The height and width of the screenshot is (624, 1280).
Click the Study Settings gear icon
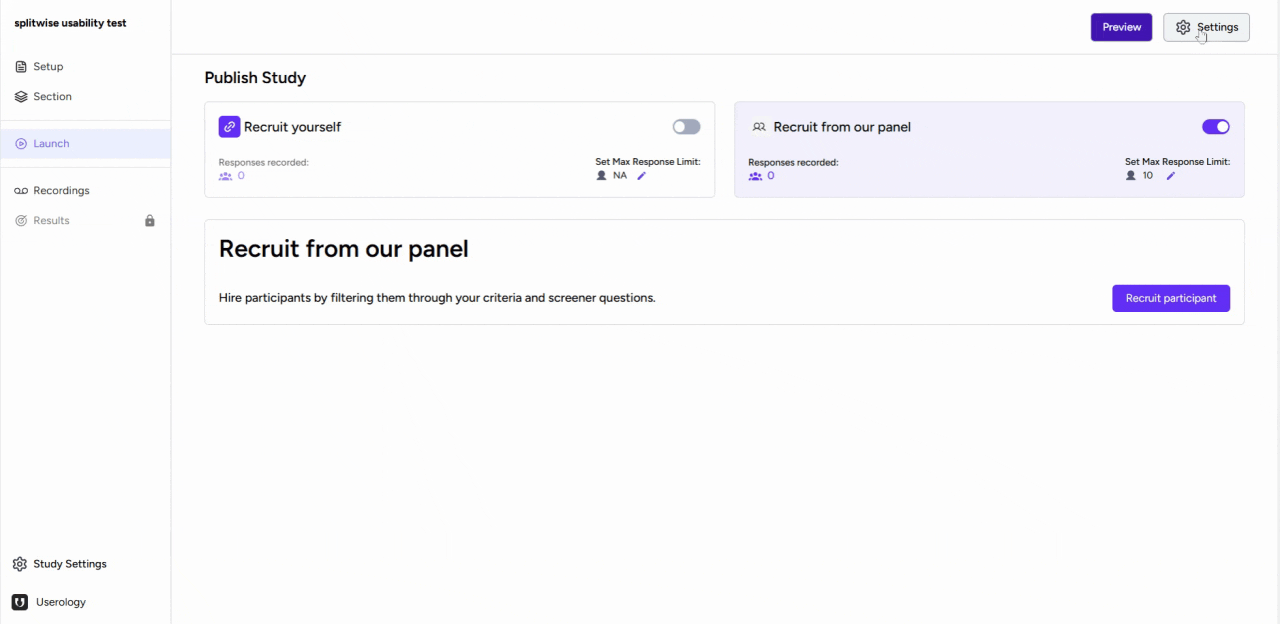pyautogui.click(x=20, y=563)
